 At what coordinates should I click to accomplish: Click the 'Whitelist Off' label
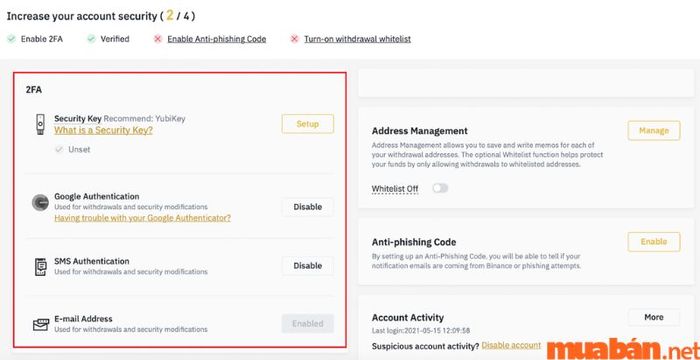(395, 189)
